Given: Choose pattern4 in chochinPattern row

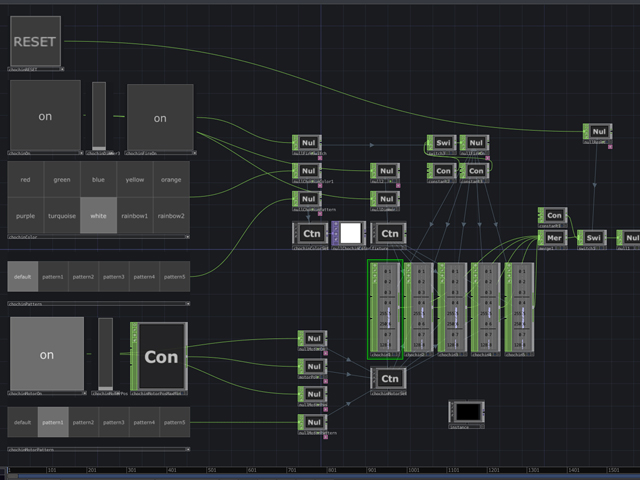Looking at the screenshot, I should point(144,276).
